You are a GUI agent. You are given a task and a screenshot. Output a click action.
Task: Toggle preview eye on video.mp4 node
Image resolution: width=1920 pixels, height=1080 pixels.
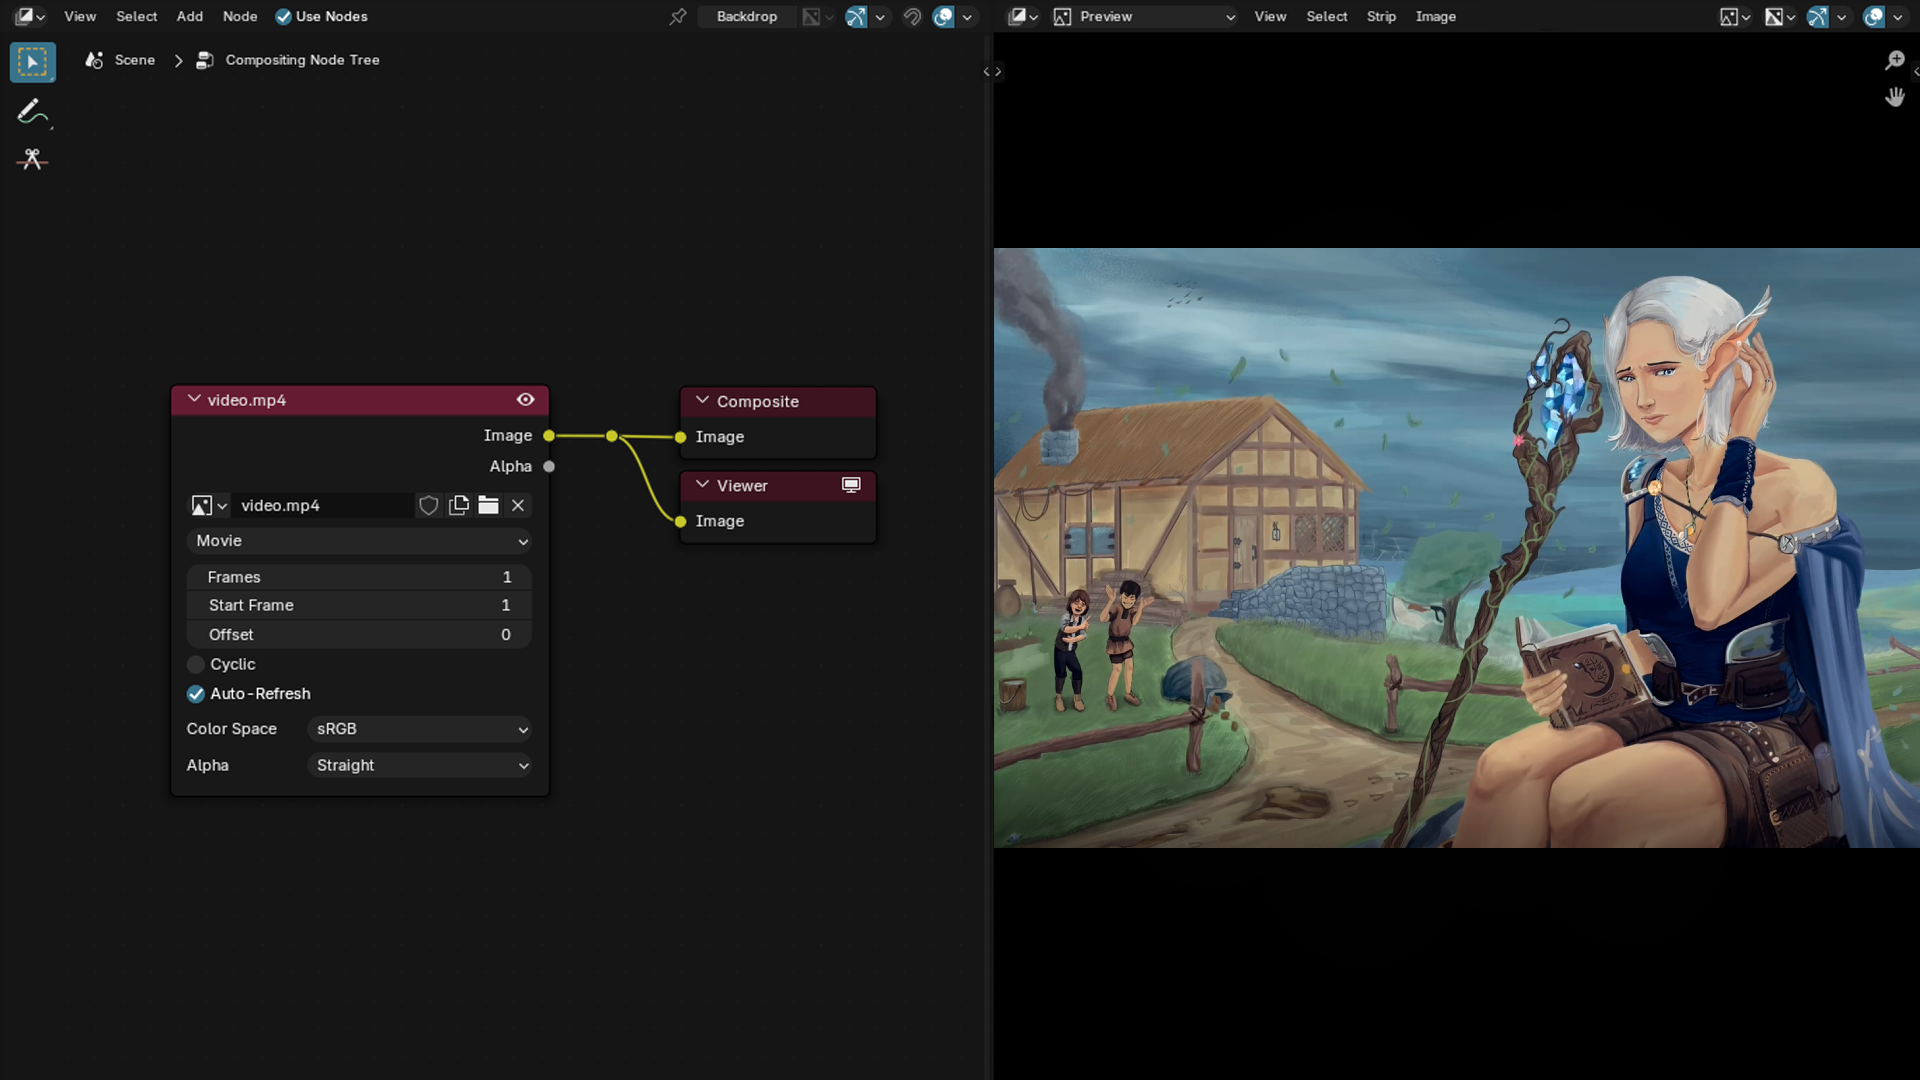pos(526,400)
